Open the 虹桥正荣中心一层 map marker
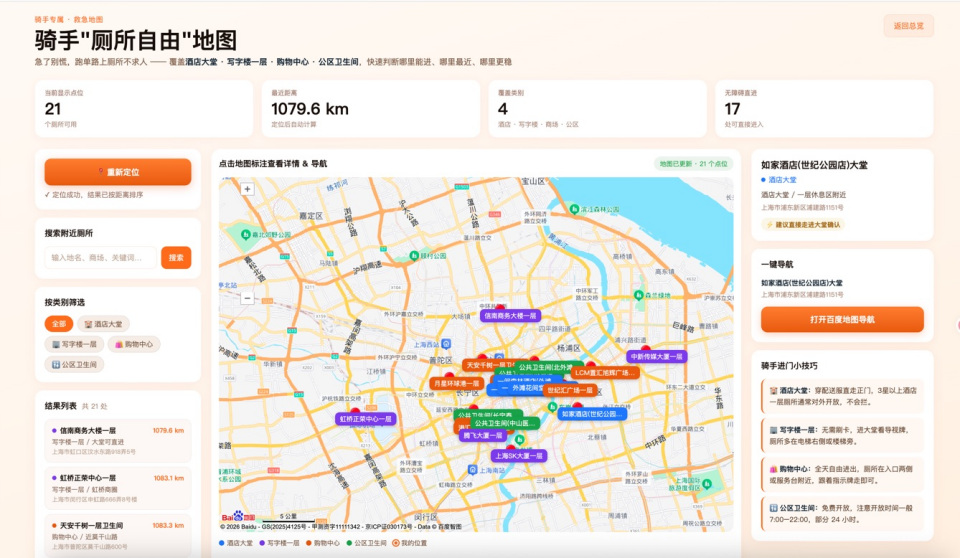 [366, 419]
